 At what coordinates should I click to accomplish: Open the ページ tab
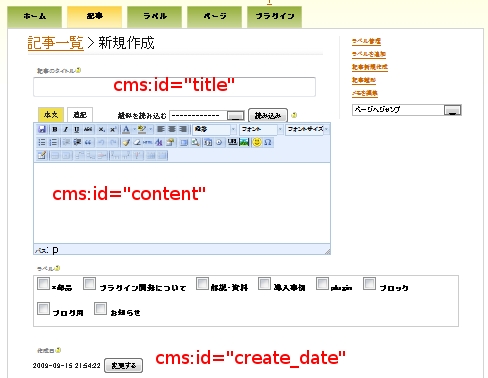pyautogui.click(x=215, y=17)
